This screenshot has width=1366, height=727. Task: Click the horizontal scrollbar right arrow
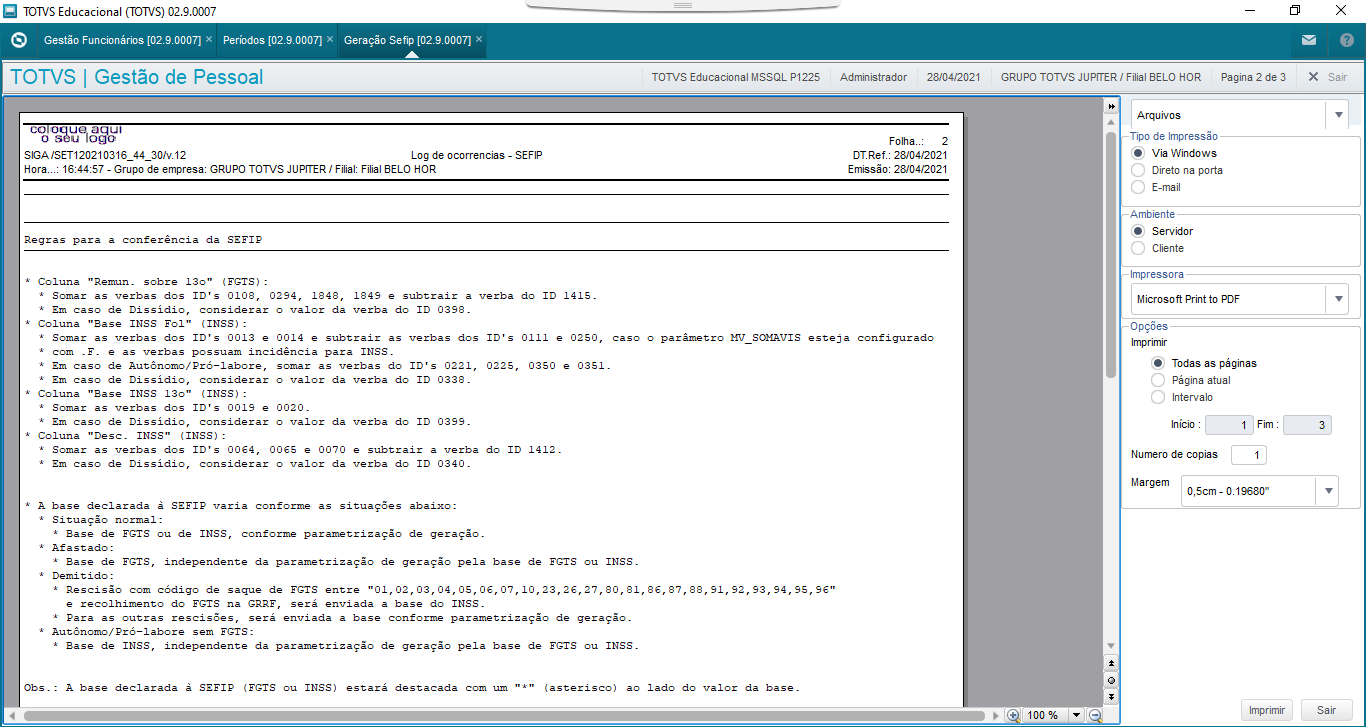pos(994,716)
